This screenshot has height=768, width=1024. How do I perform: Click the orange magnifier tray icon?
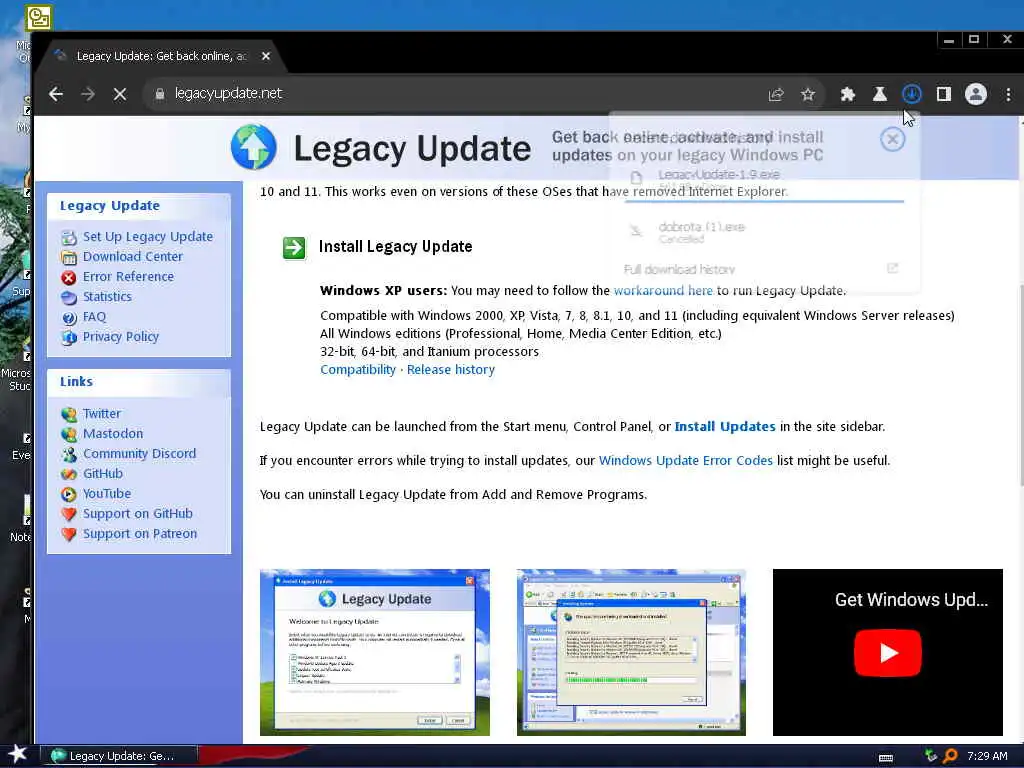950,756
